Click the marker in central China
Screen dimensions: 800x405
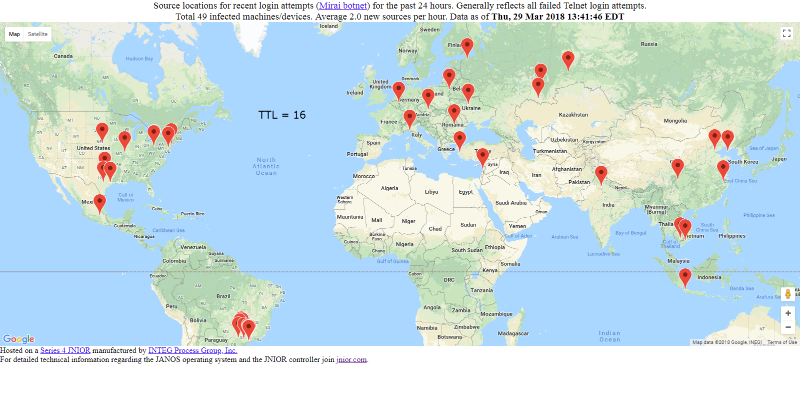pyautogui.click(x=678, y=168)
